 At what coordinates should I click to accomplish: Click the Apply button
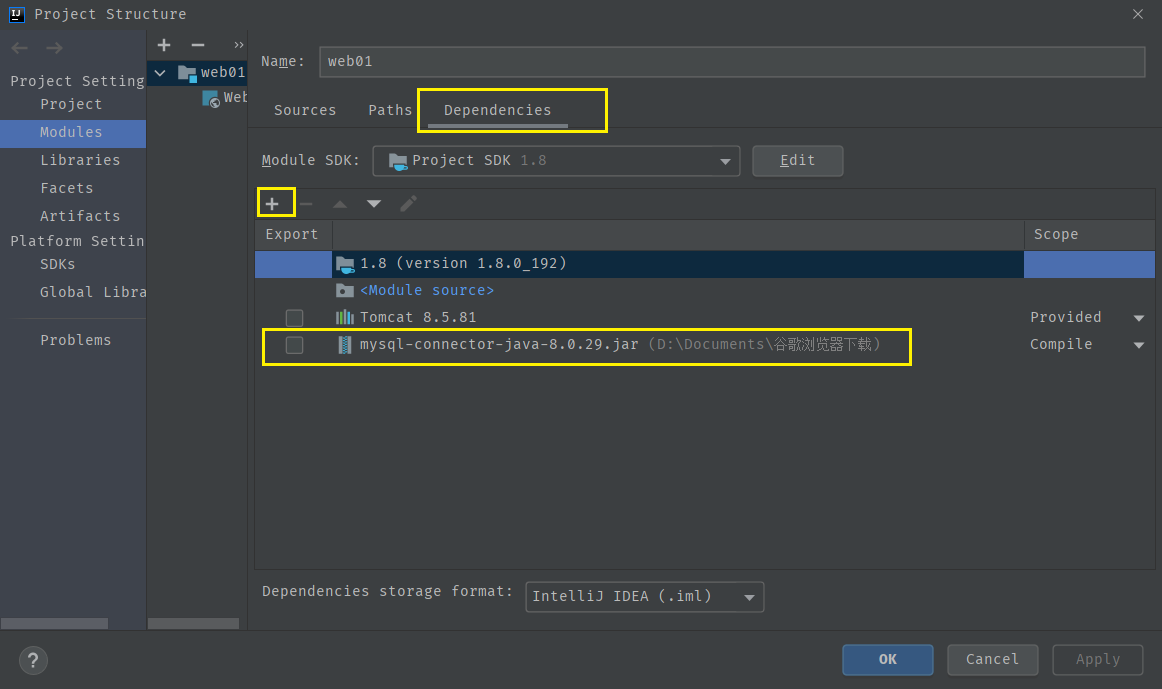pos(1098,659)
